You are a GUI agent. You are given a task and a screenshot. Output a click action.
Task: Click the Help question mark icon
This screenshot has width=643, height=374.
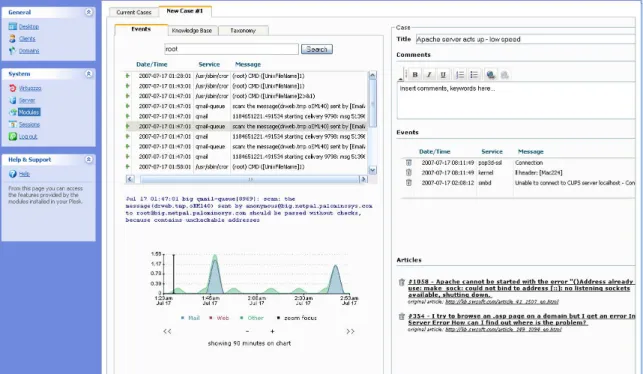tap(13, 174)
